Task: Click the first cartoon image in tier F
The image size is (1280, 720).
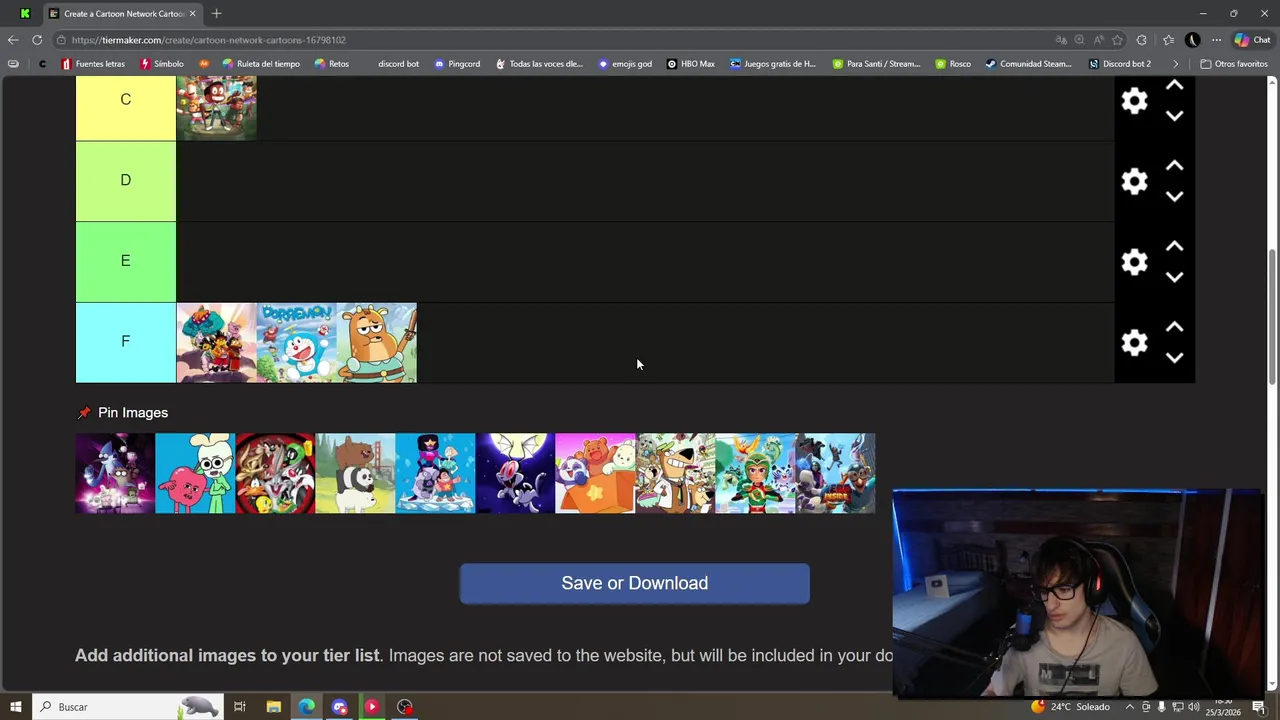Action: [216, 343]
